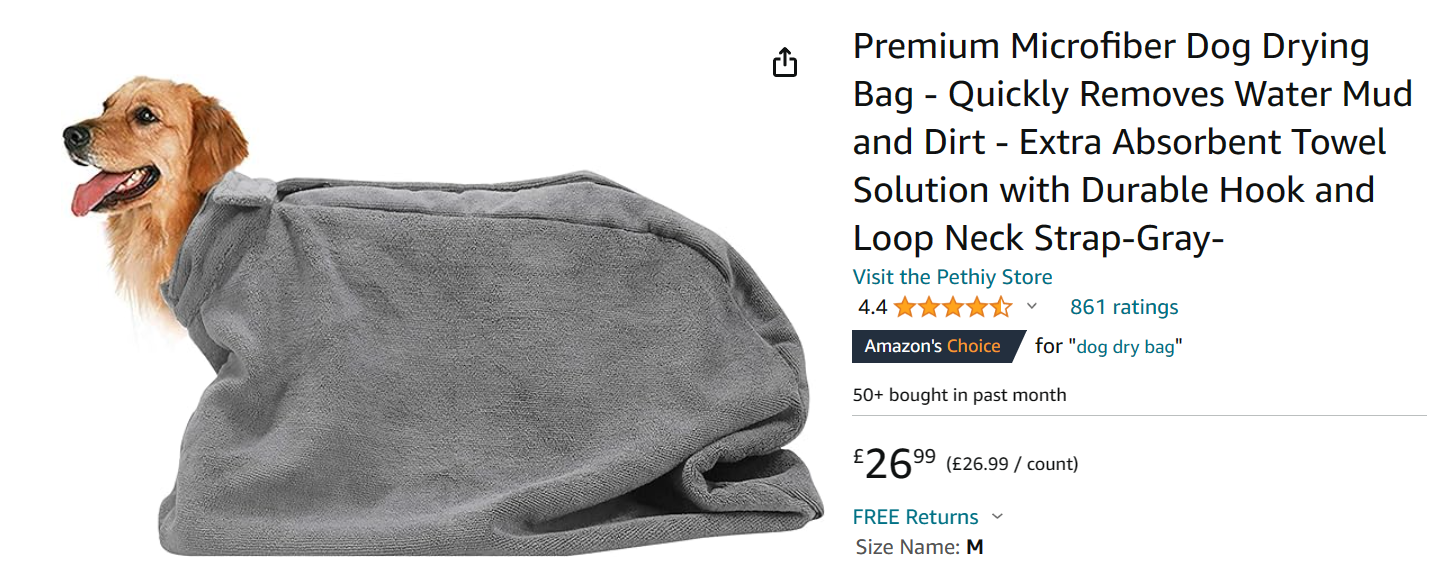The image size is (1445, 570).
Task: Open the 861 ratings link
Action: tap(1124, 307)
